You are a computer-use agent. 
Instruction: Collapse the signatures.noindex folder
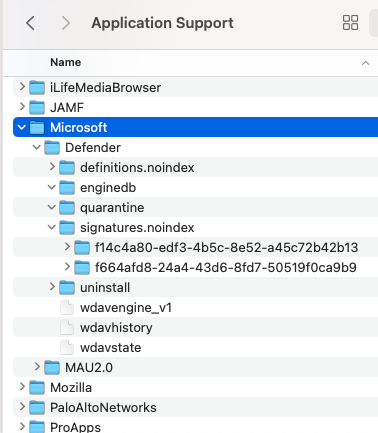[x=52, y=227]
